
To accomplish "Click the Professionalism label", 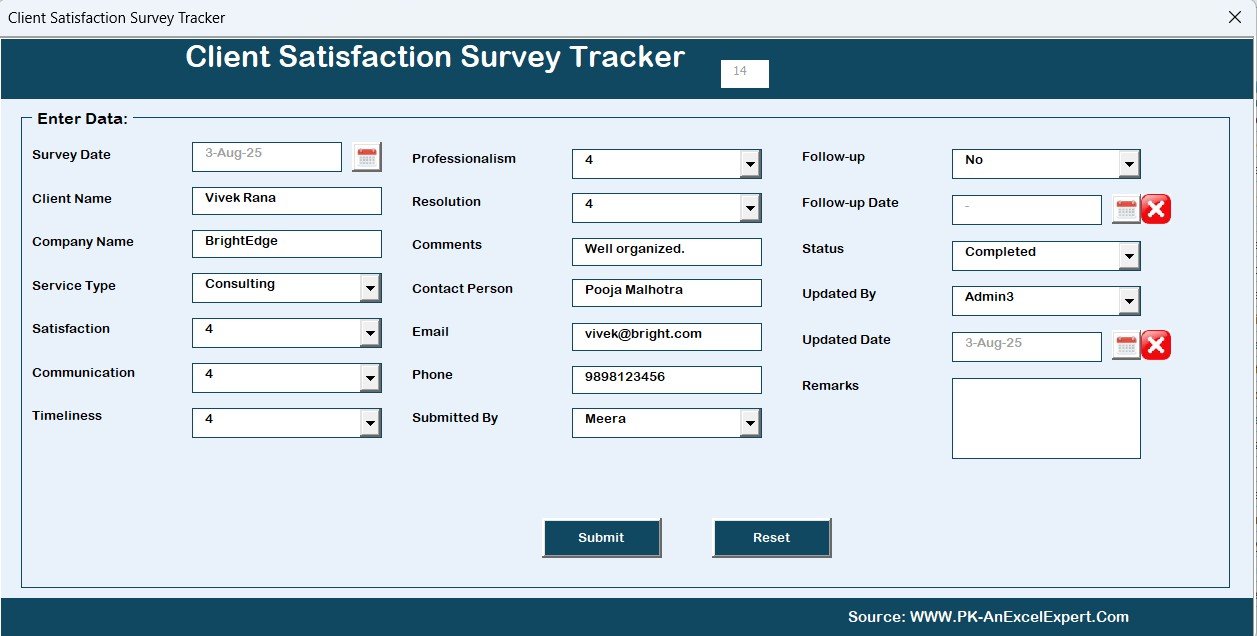I will (464, 159).
